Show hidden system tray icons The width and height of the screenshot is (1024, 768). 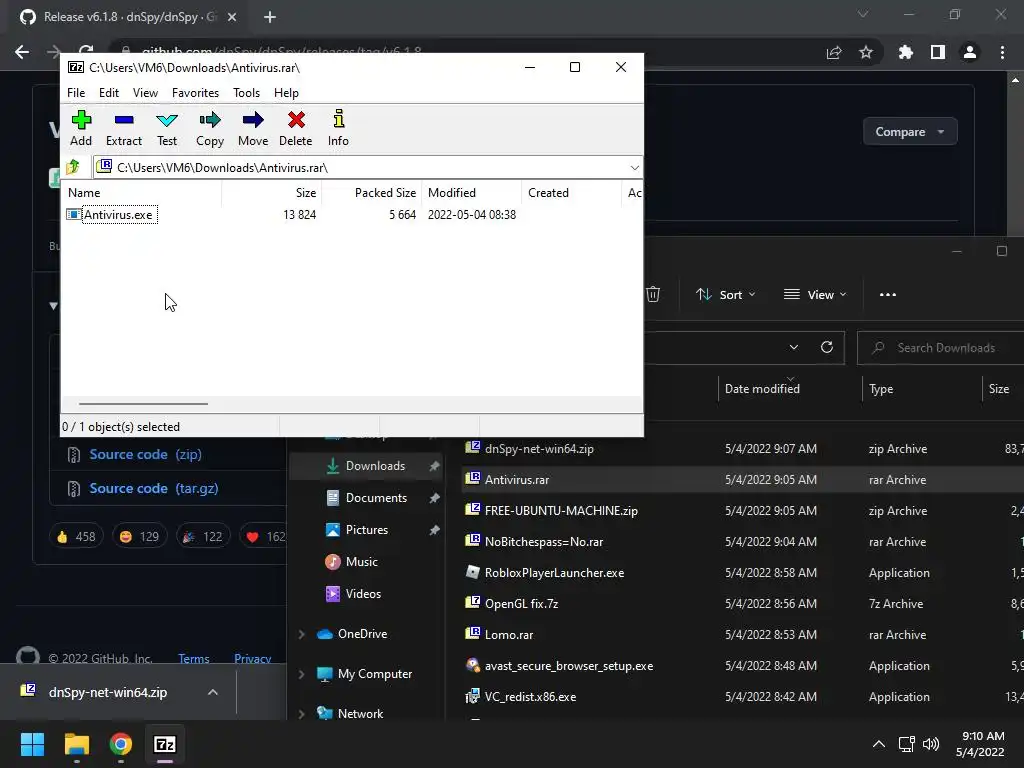pos(879,744)
